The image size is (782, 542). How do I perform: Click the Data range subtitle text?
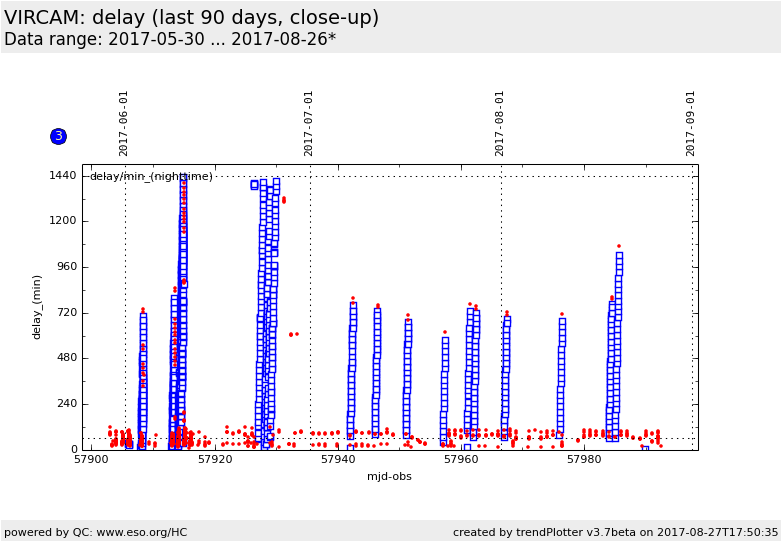(170, 40)
